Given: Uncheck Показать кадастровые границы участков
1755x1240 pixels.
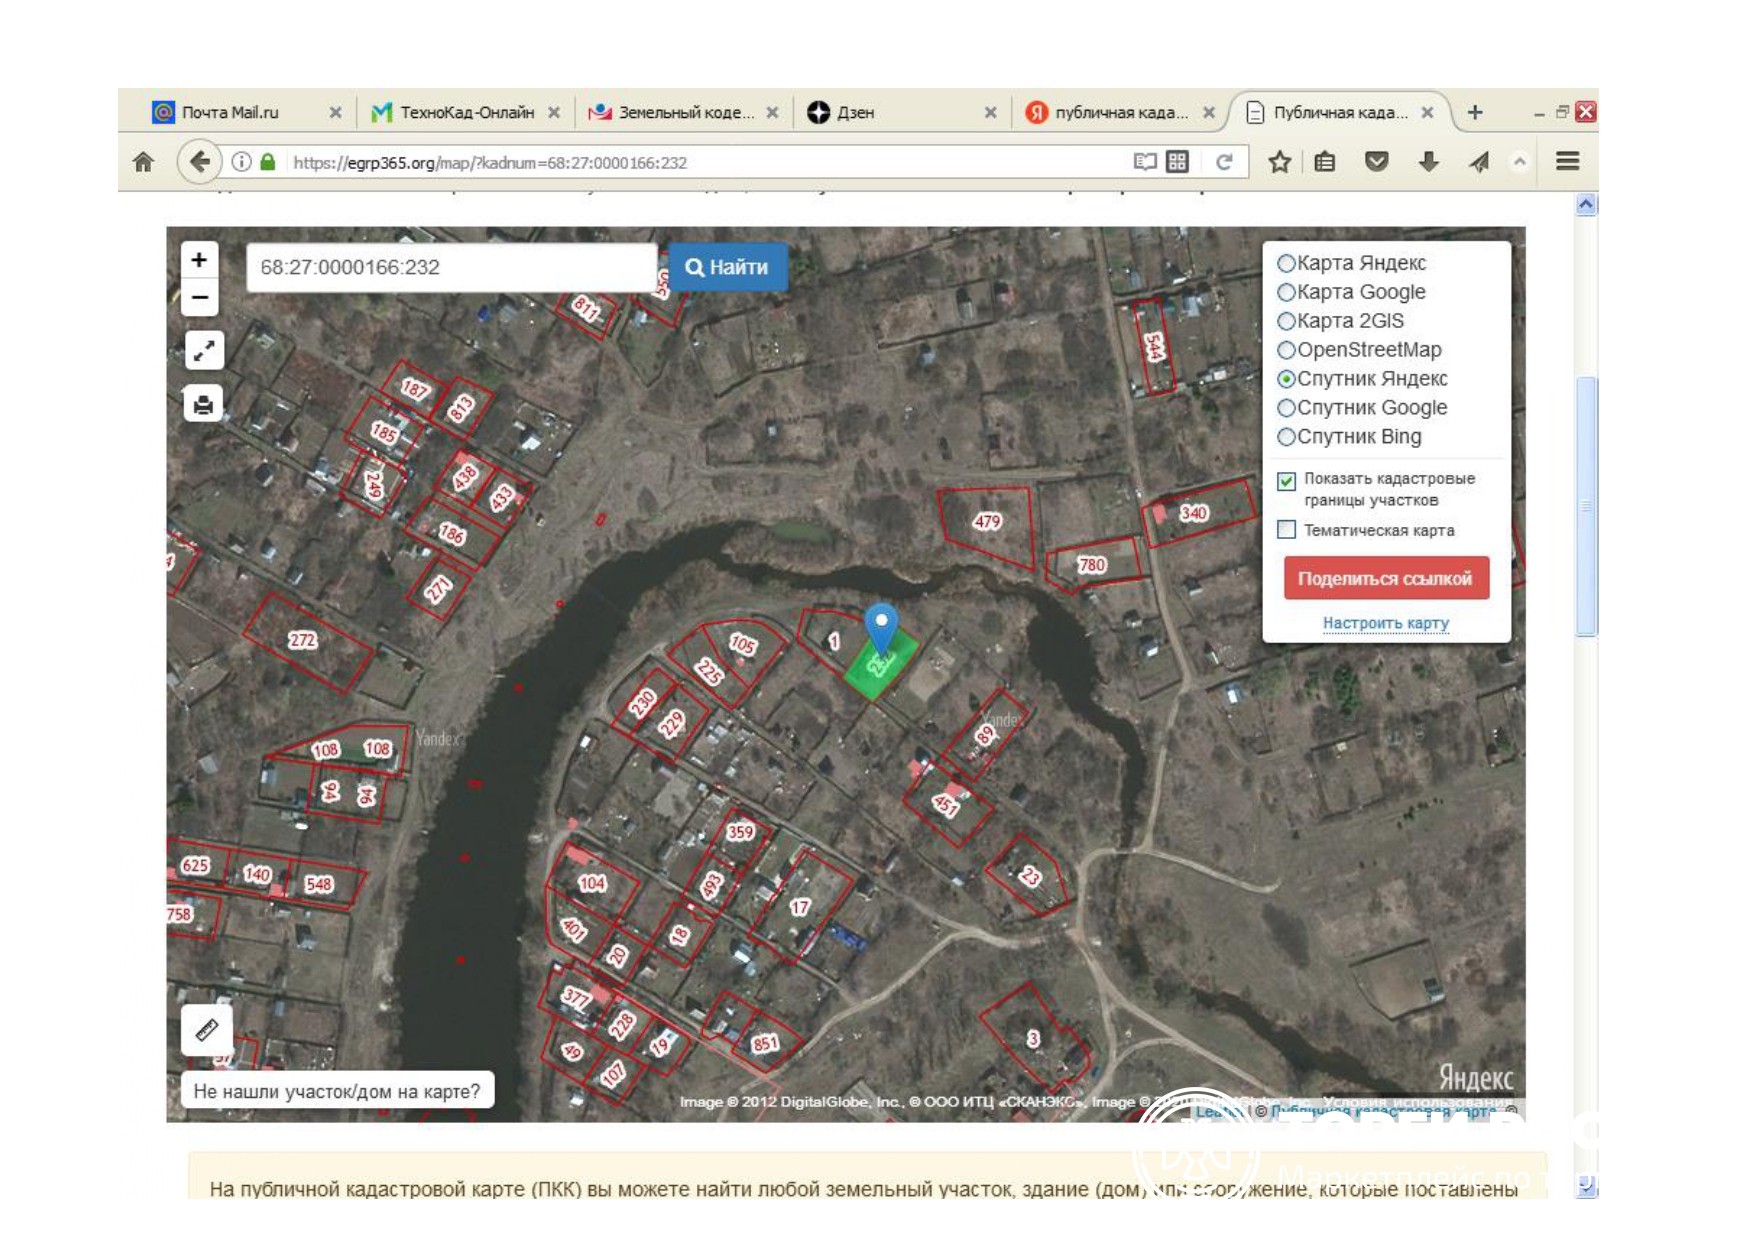Looking at the screenshot, I should pos(1287,481).
